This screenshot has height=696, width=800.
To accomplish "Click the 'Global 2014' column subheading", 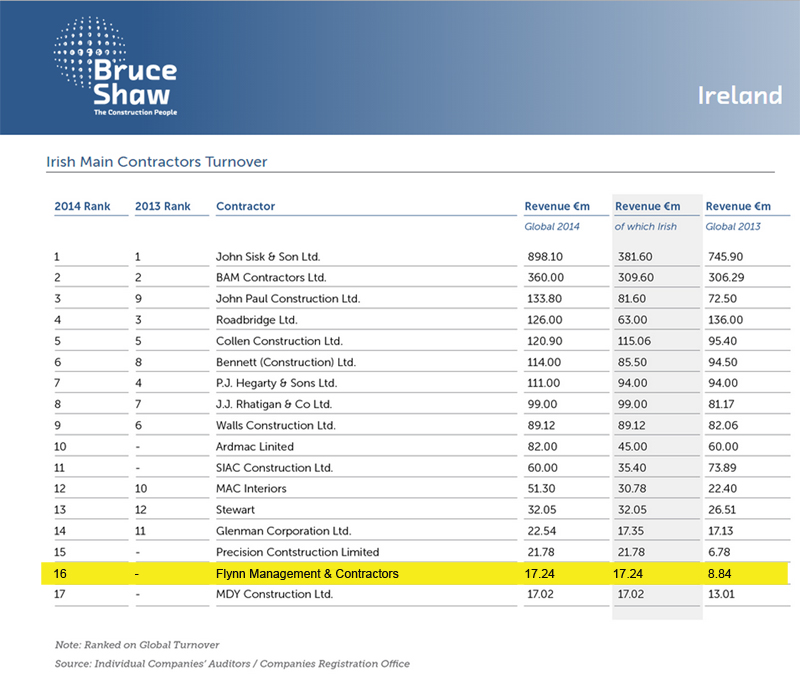I will (x=552, y=227).
